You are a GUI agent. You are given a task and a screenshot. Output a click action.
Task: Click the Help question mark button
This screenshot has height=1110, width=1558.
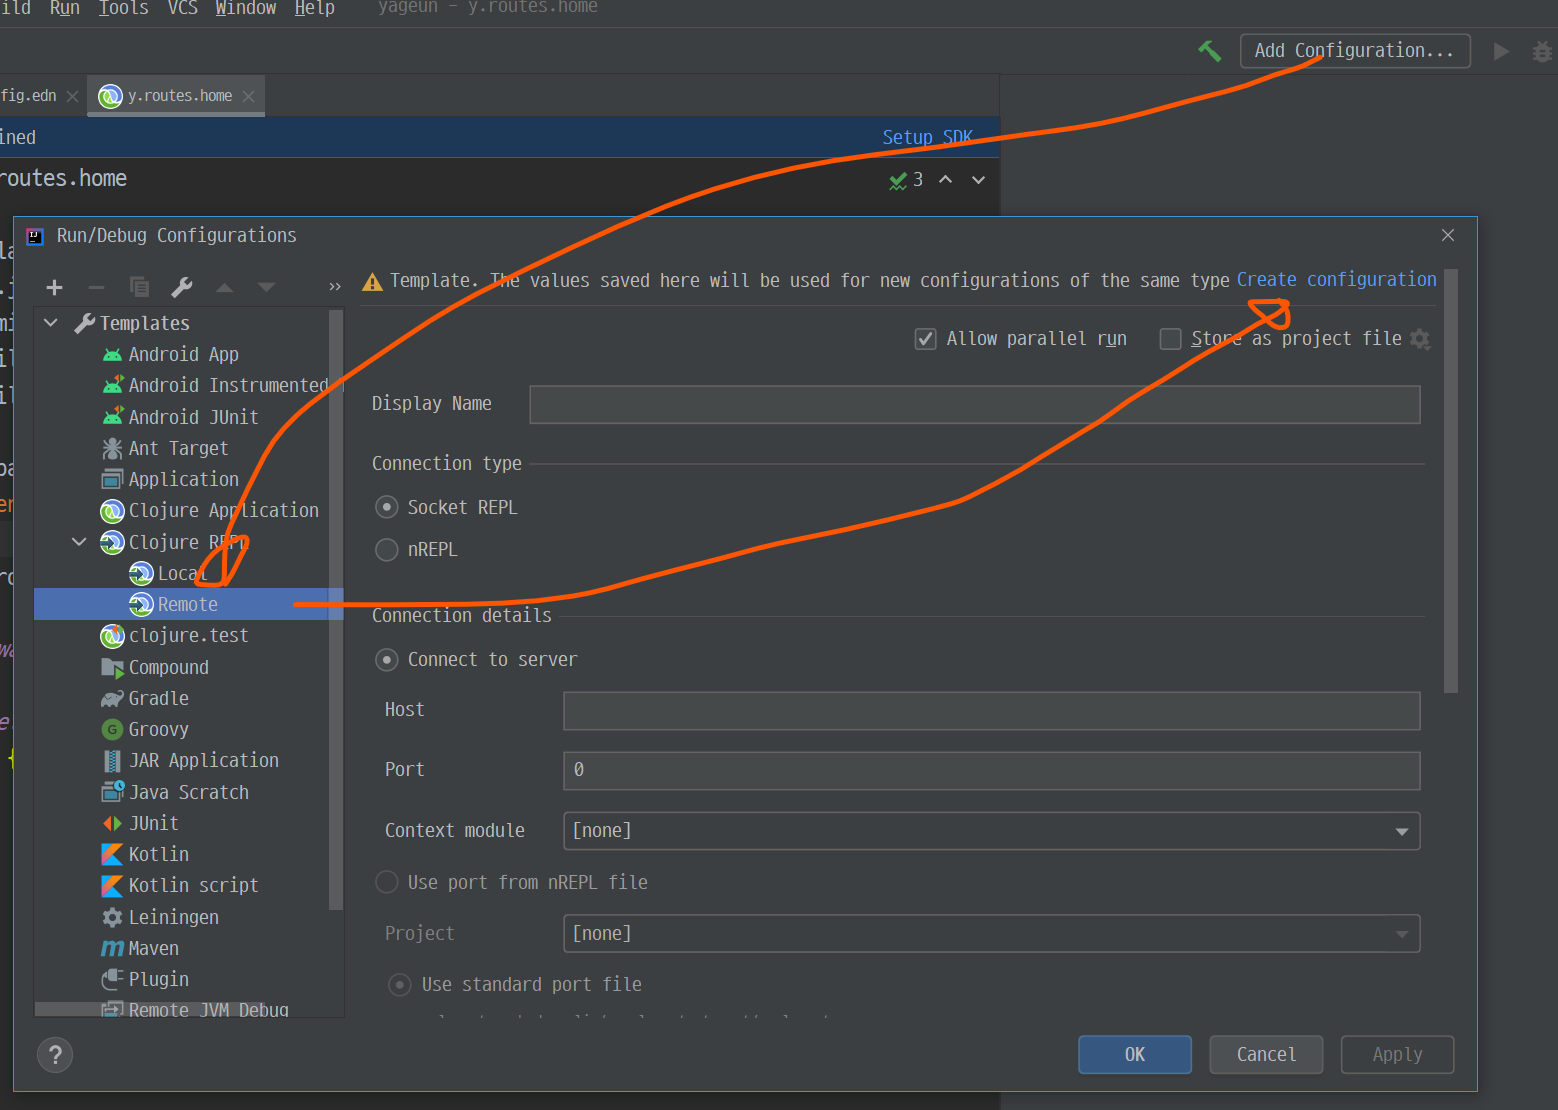(55, 1054)
